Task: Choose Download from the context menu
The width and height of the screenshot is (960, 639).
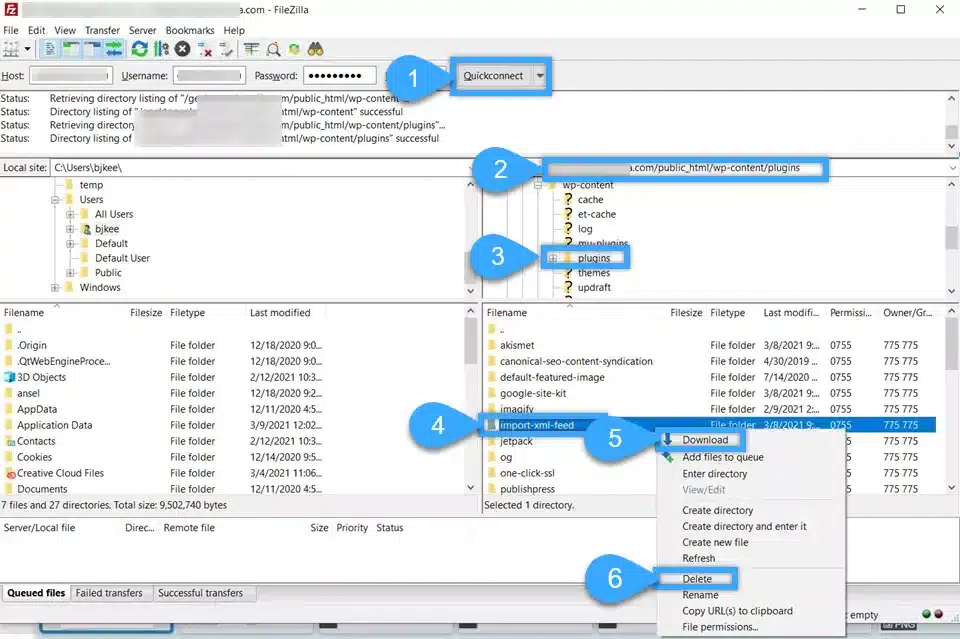Action: point(705,440)
